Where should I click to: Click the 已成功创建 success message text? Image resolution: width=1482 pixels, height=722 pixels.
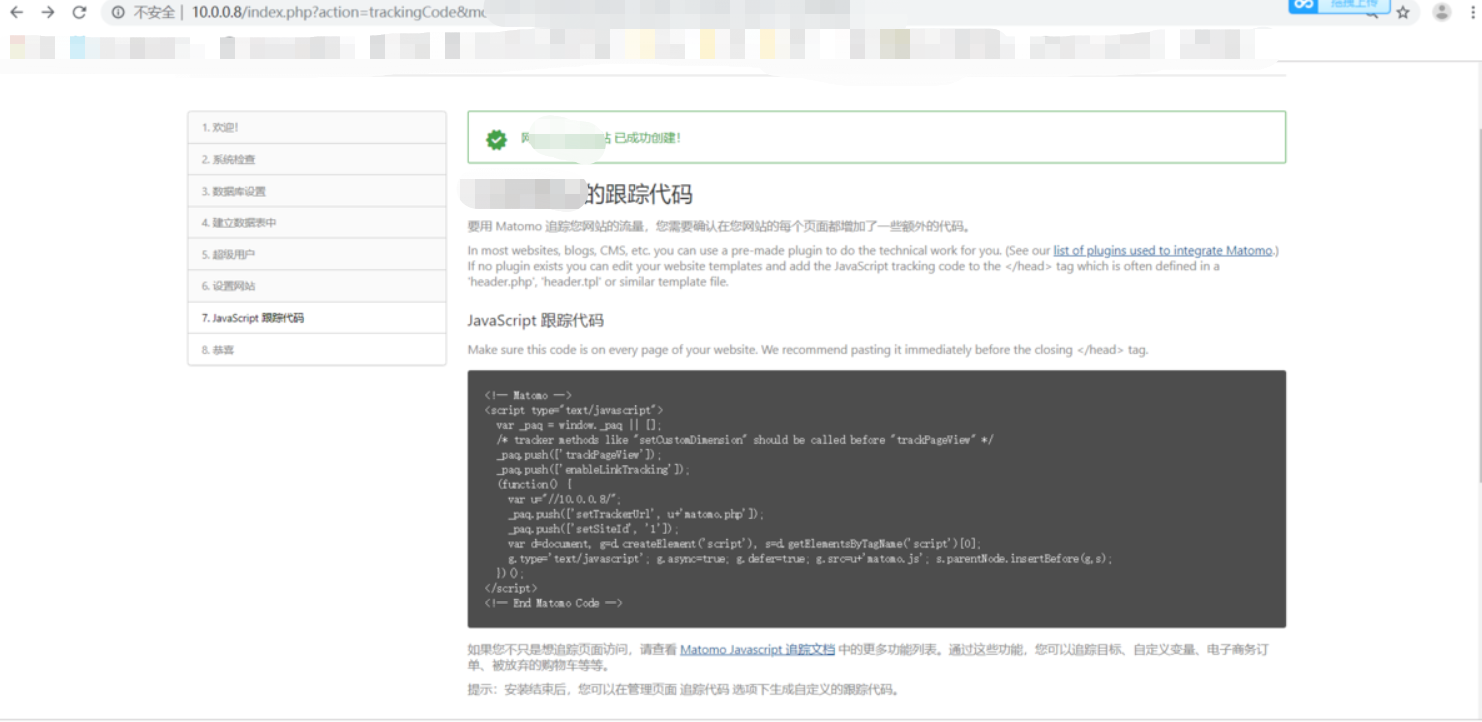[647, 139]
